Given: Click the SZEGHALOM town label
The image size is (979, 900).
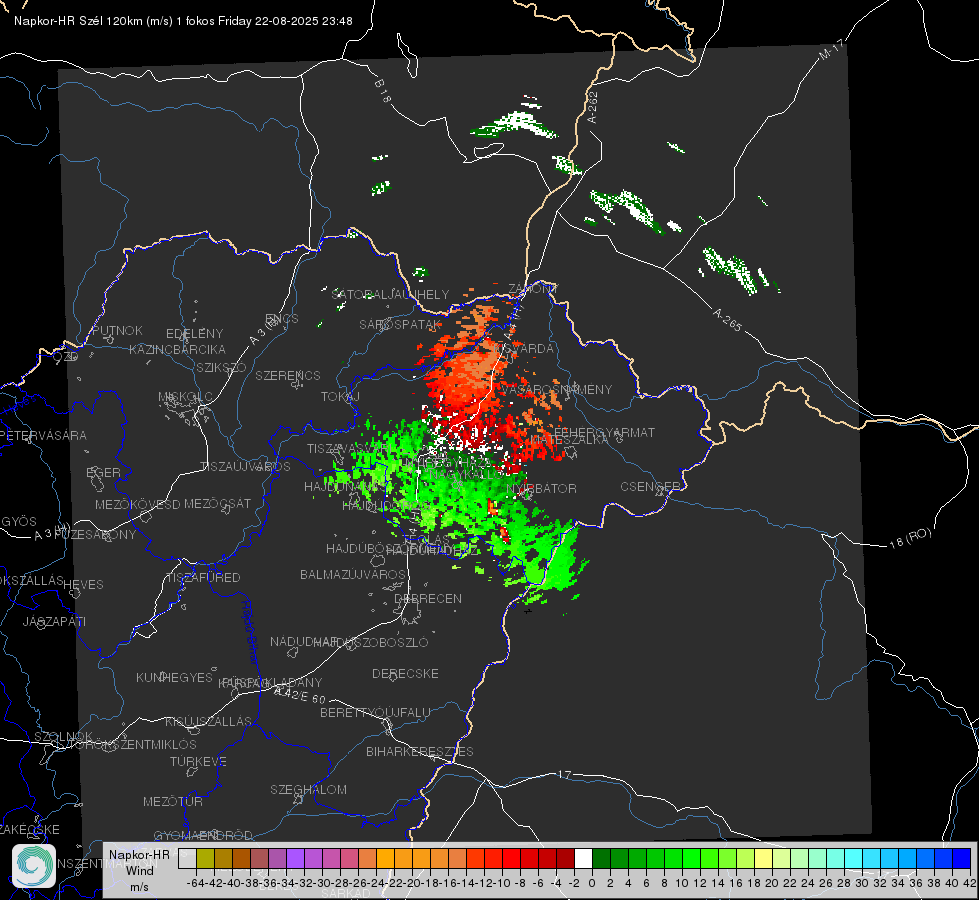Looking at the screenshot, I should [308, 789].
